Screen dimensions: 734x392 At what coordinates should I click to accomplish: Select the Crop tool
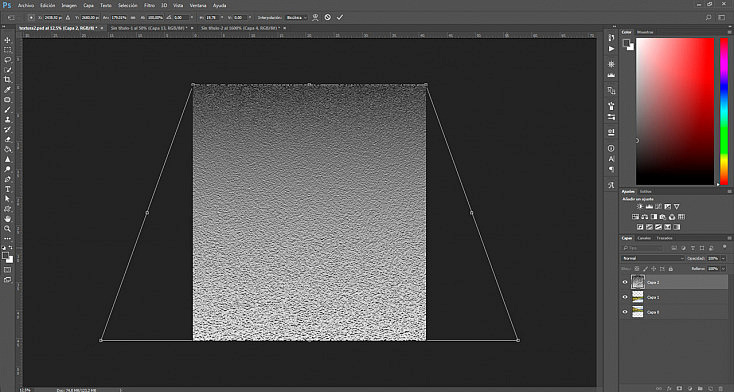coord(7,80)
